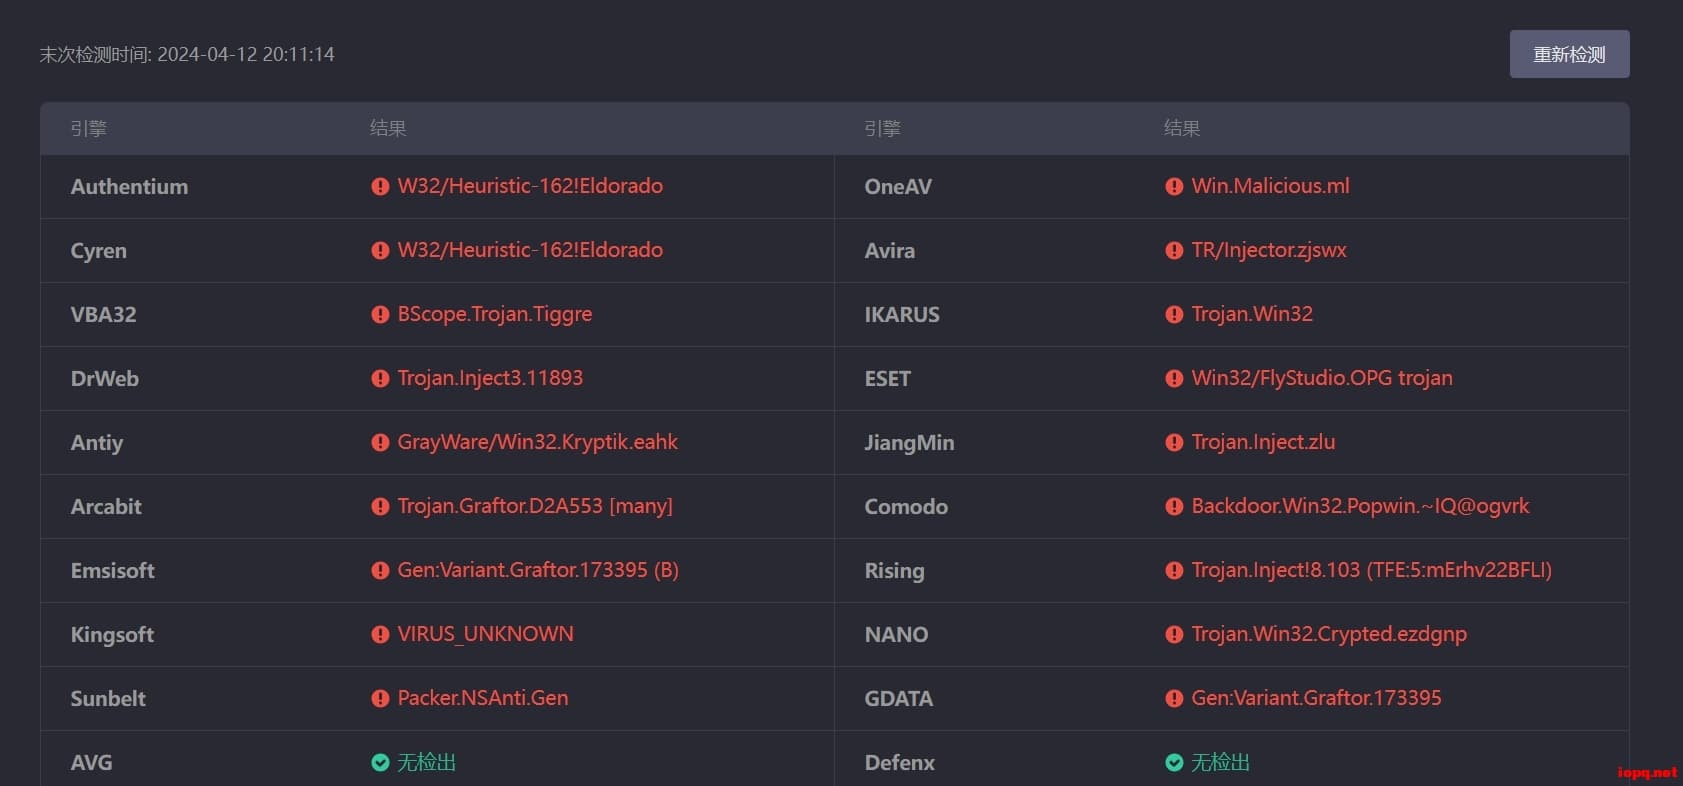Click the warning icon beside Trojan.Inject.zlu
This screenshot has height=786, width=1683.
coord(1174,442)
